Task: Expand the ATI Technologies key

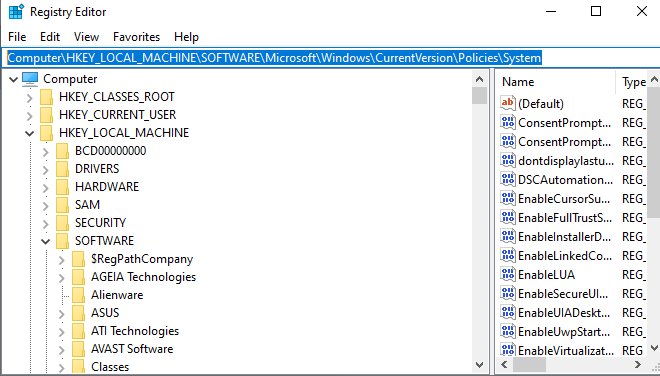Action: coord(61,331)
